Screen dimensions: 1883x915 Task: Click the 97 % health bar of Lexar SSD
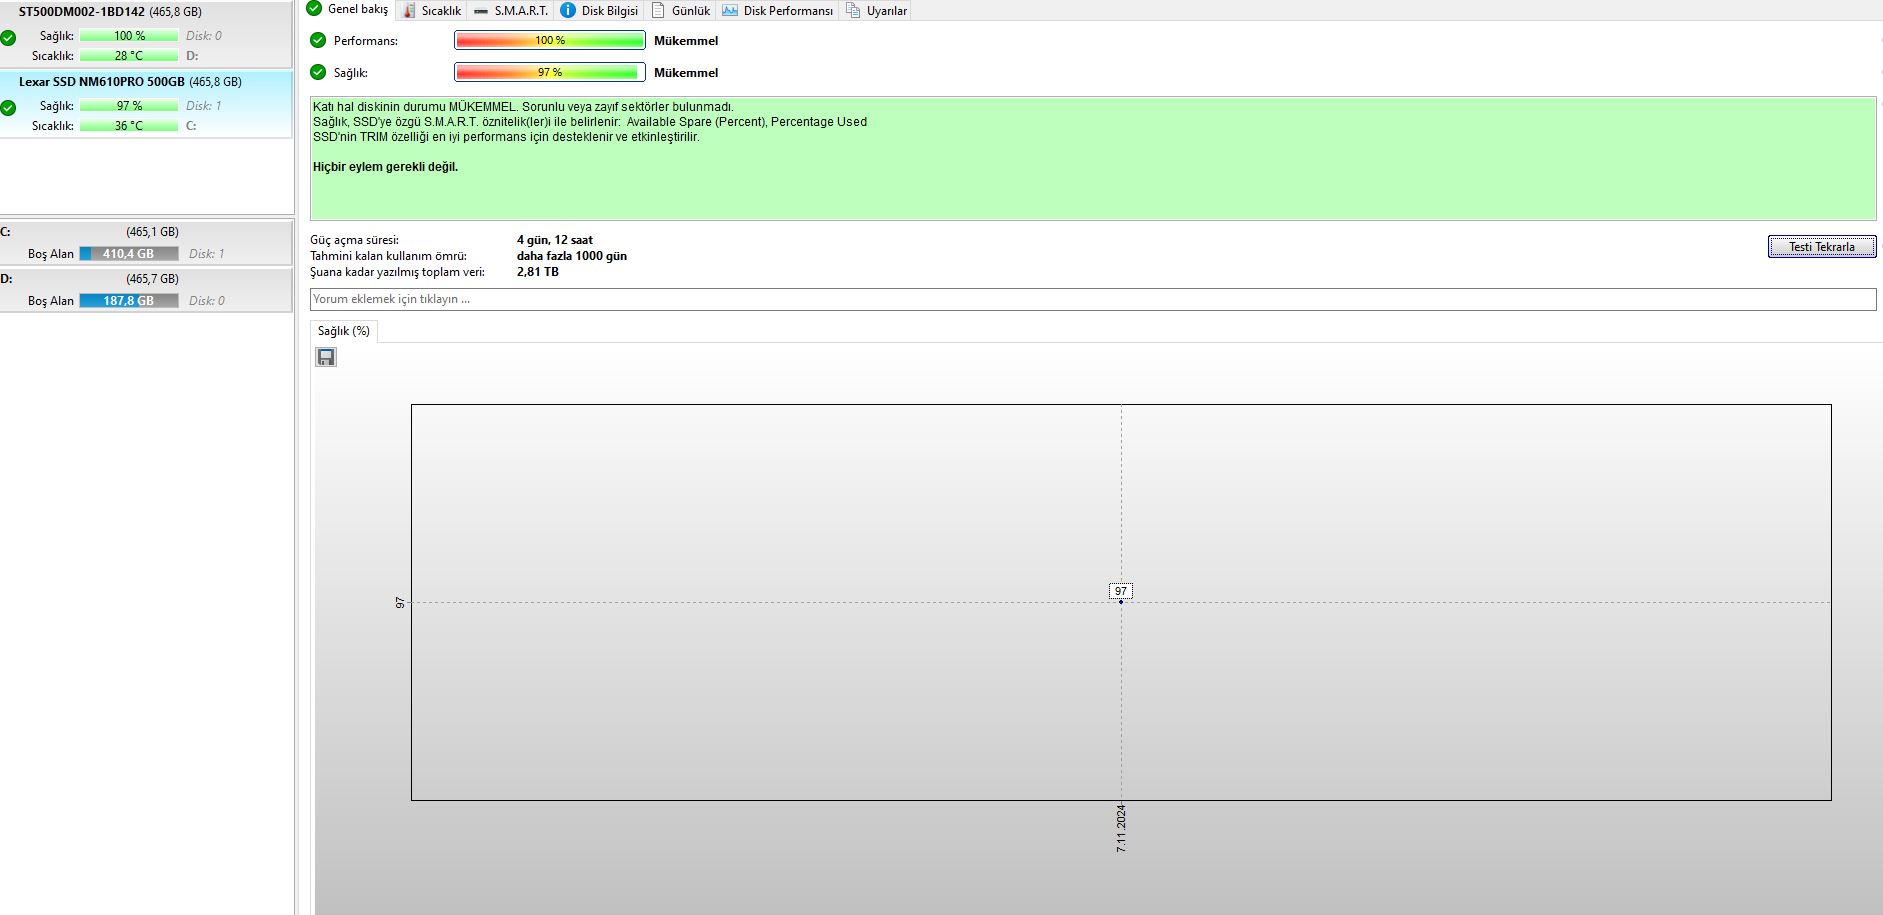[x=129, y=106]
